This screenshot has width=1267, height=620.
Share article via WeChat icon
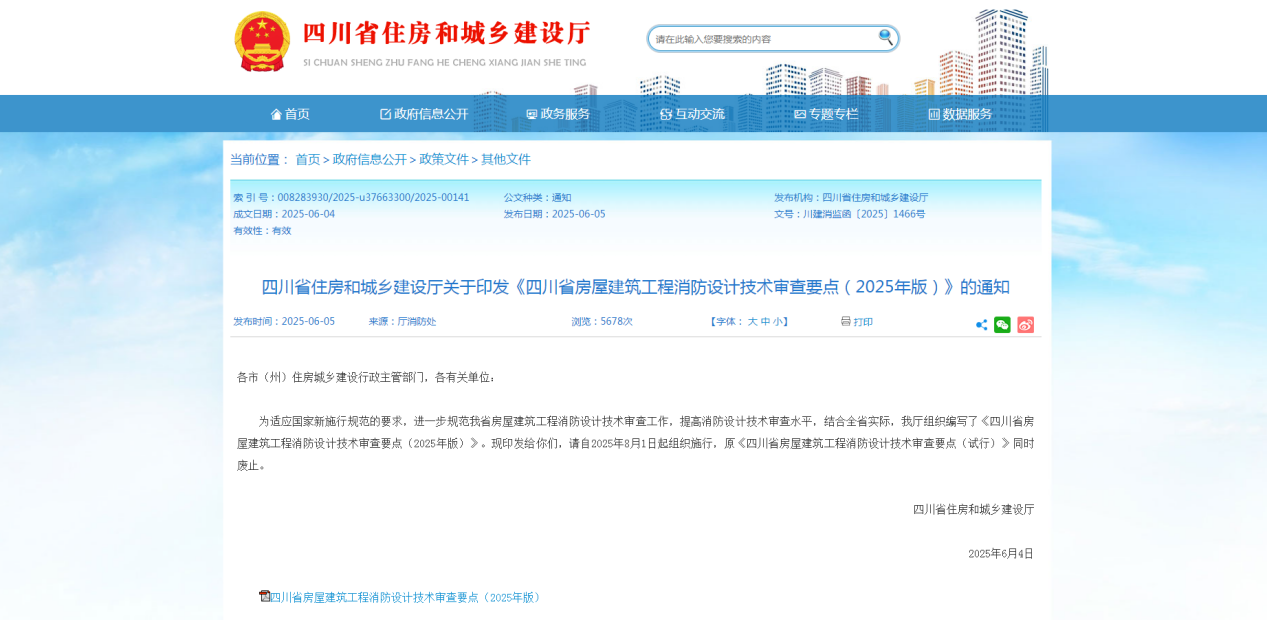(x=1002, y=325)
